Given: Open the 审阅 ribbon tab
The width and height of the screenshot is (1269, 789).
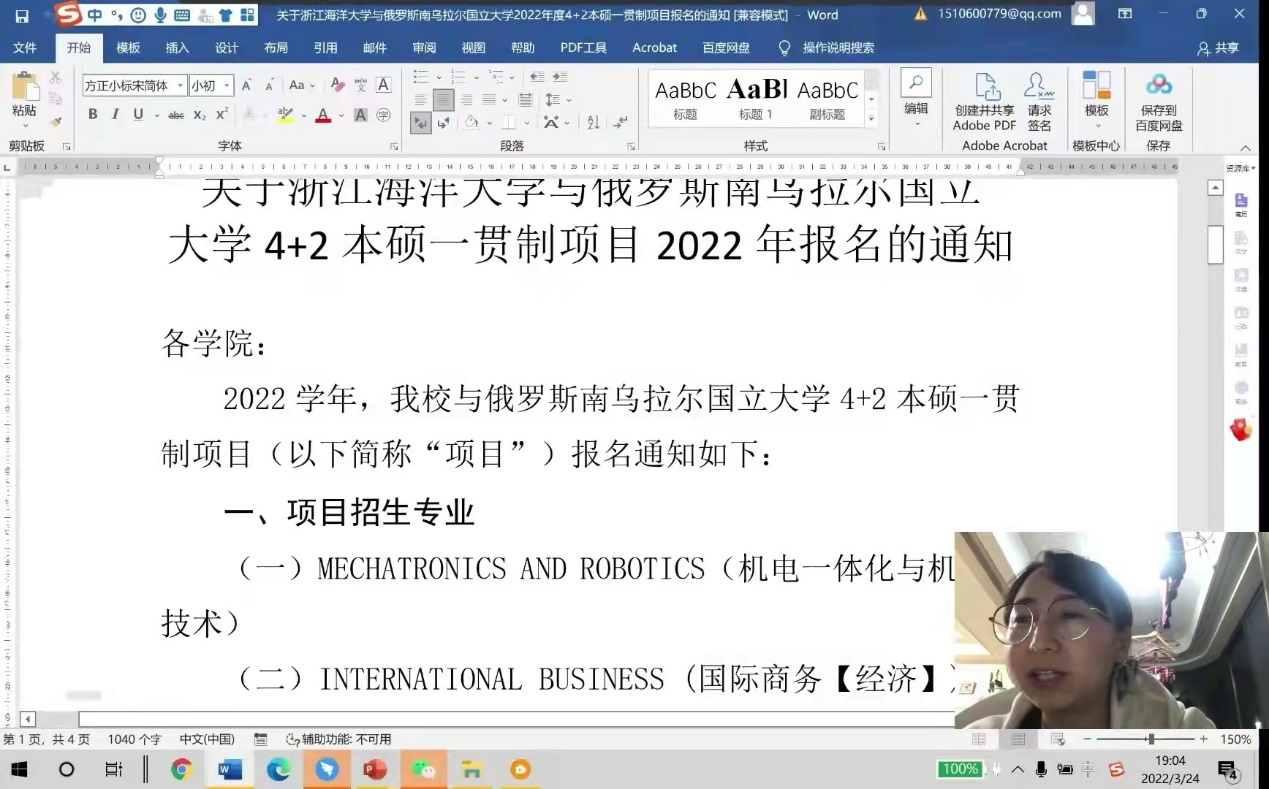Looking at the screenshot, I should pyautogui.click(x=424, y=48).
